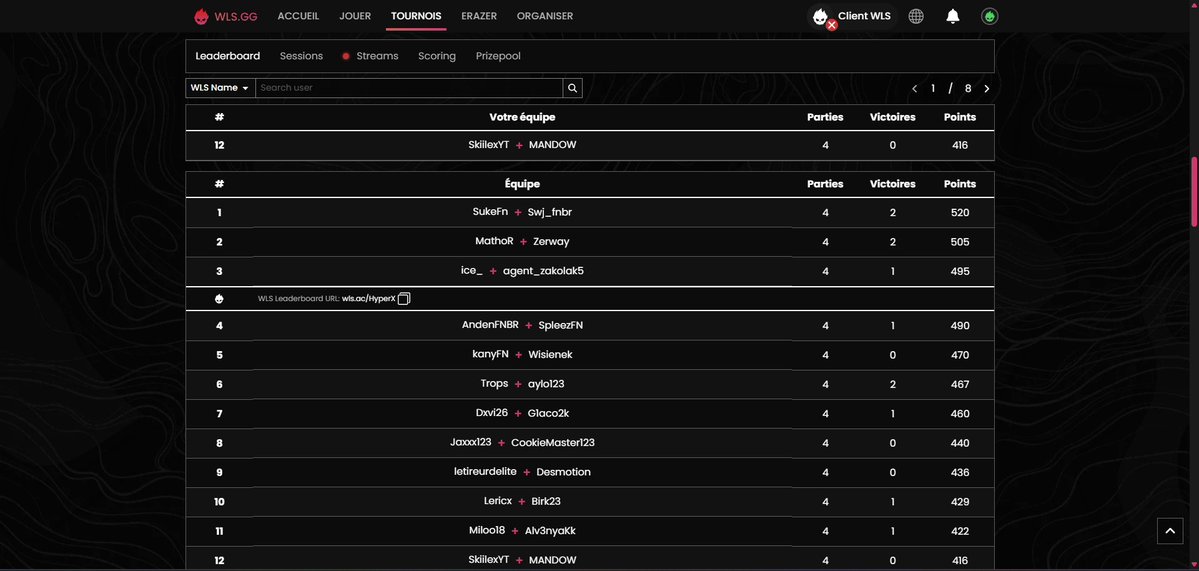Click player letireurdelite
The width and height of the screenshot is (1199, 571).
[x=486, y=472]
